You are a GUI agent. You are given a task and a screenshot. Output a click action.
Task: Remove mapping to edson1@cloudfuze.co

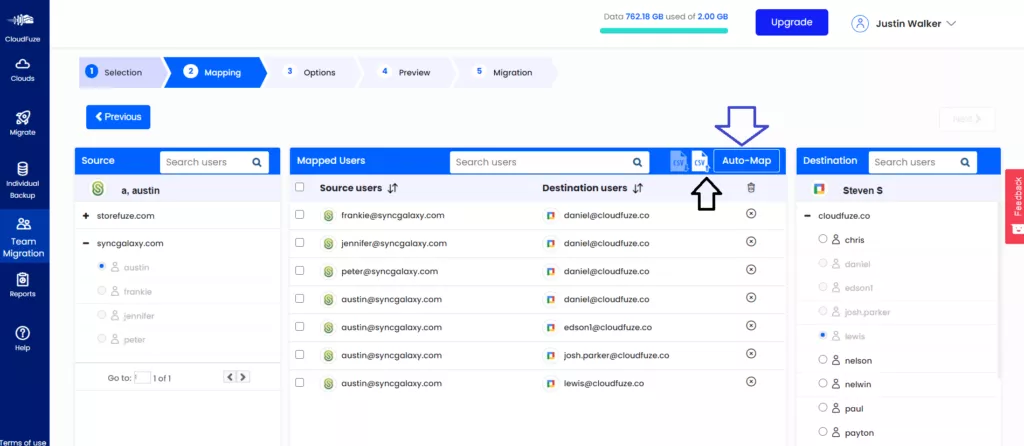click(x=751, y=326)
